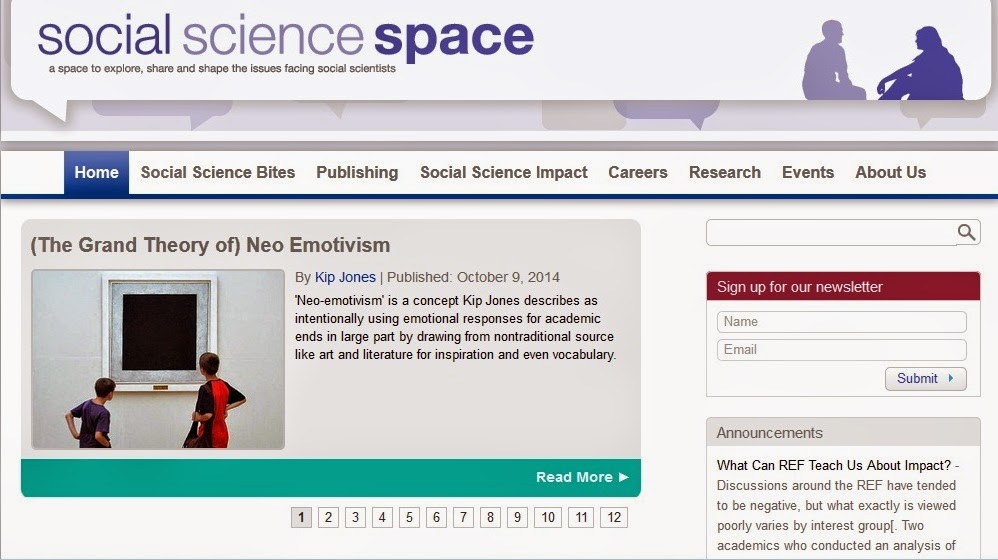Click the Read More button
This screenshot has height=560, width=998.
pos(582,477)
